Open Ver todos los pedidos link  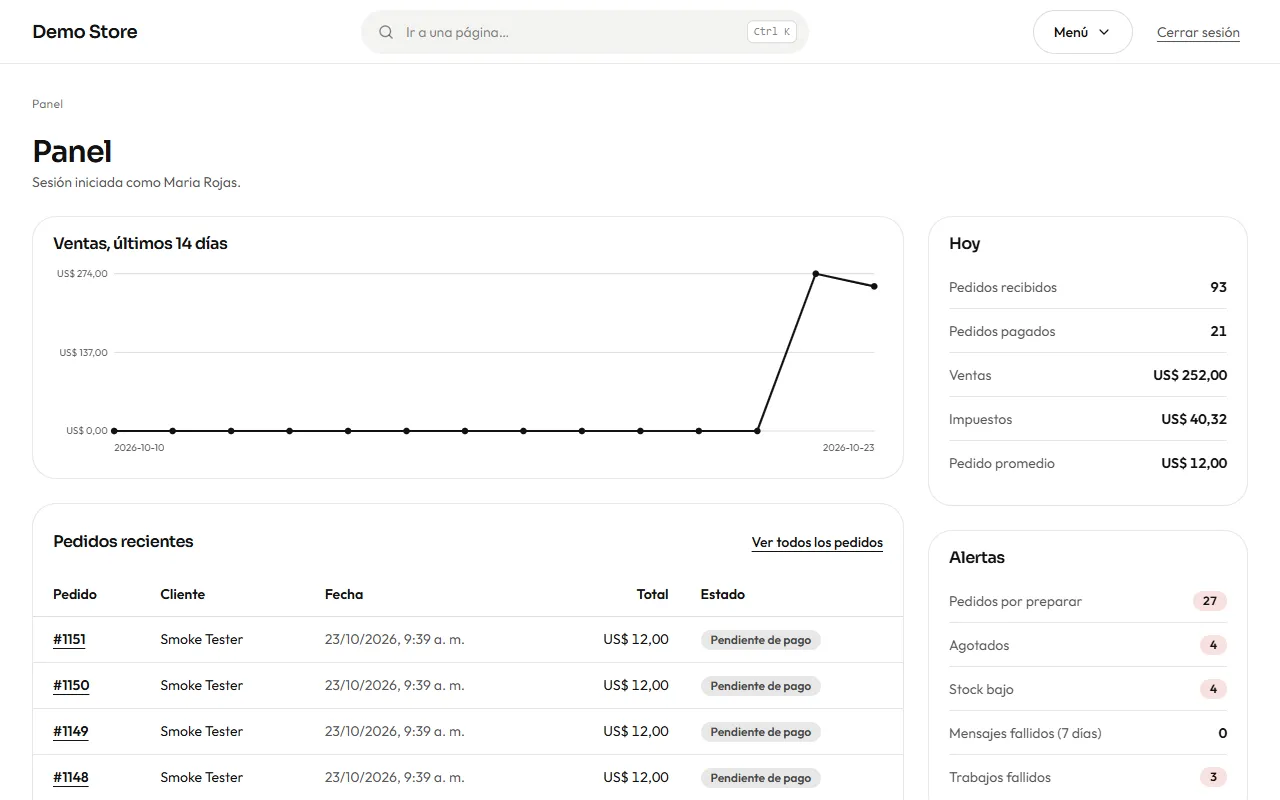(x=817, y=543)
